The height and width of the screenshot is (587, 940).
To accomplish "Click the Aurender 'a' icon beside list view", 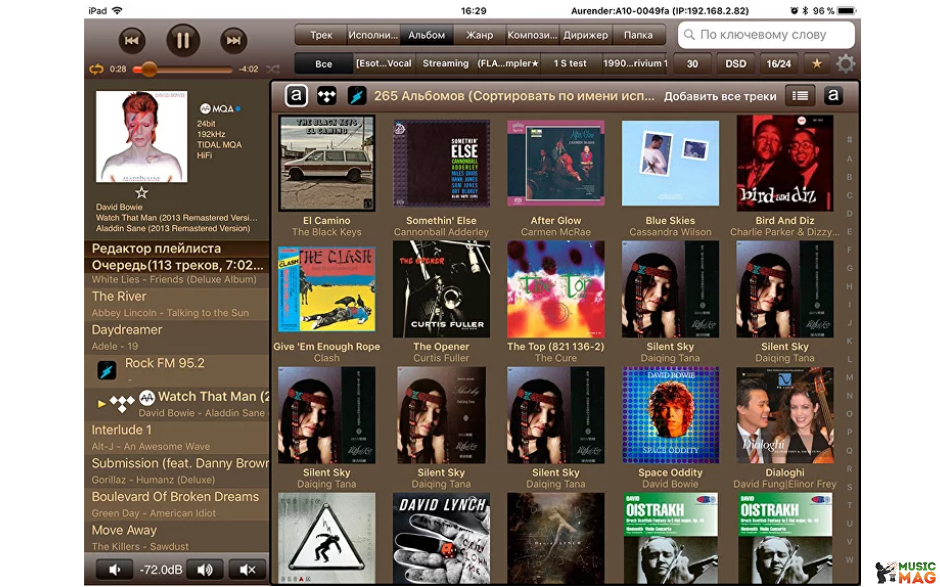I will pos(833,95).
